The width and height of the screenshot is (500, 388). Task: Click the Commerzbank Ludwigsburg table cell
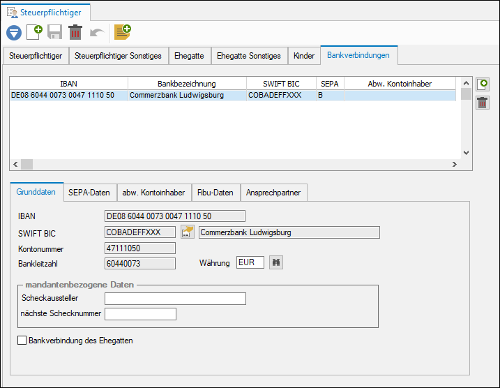[187, 95]
